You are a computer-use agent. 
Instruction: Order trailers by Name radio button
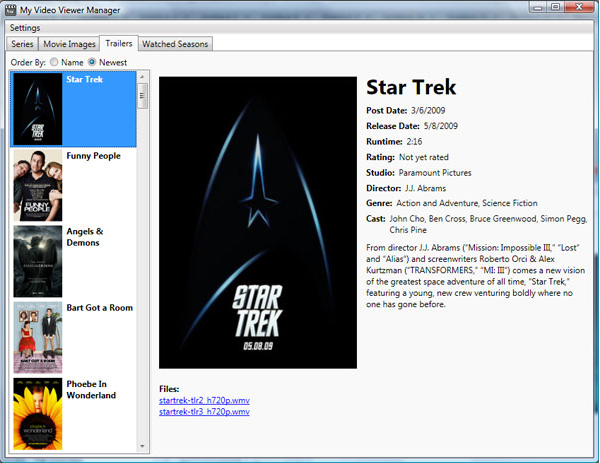(x=54, y=62)
